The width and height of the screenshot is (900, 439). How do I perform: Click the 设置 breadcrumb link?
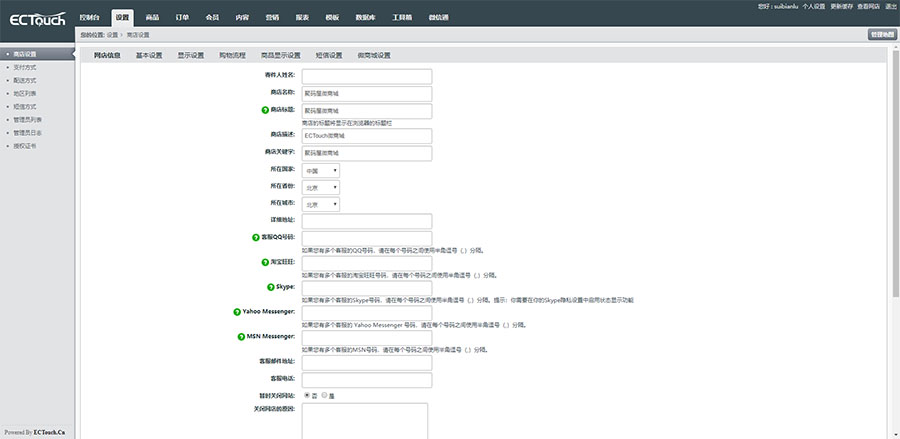[112, 35]
